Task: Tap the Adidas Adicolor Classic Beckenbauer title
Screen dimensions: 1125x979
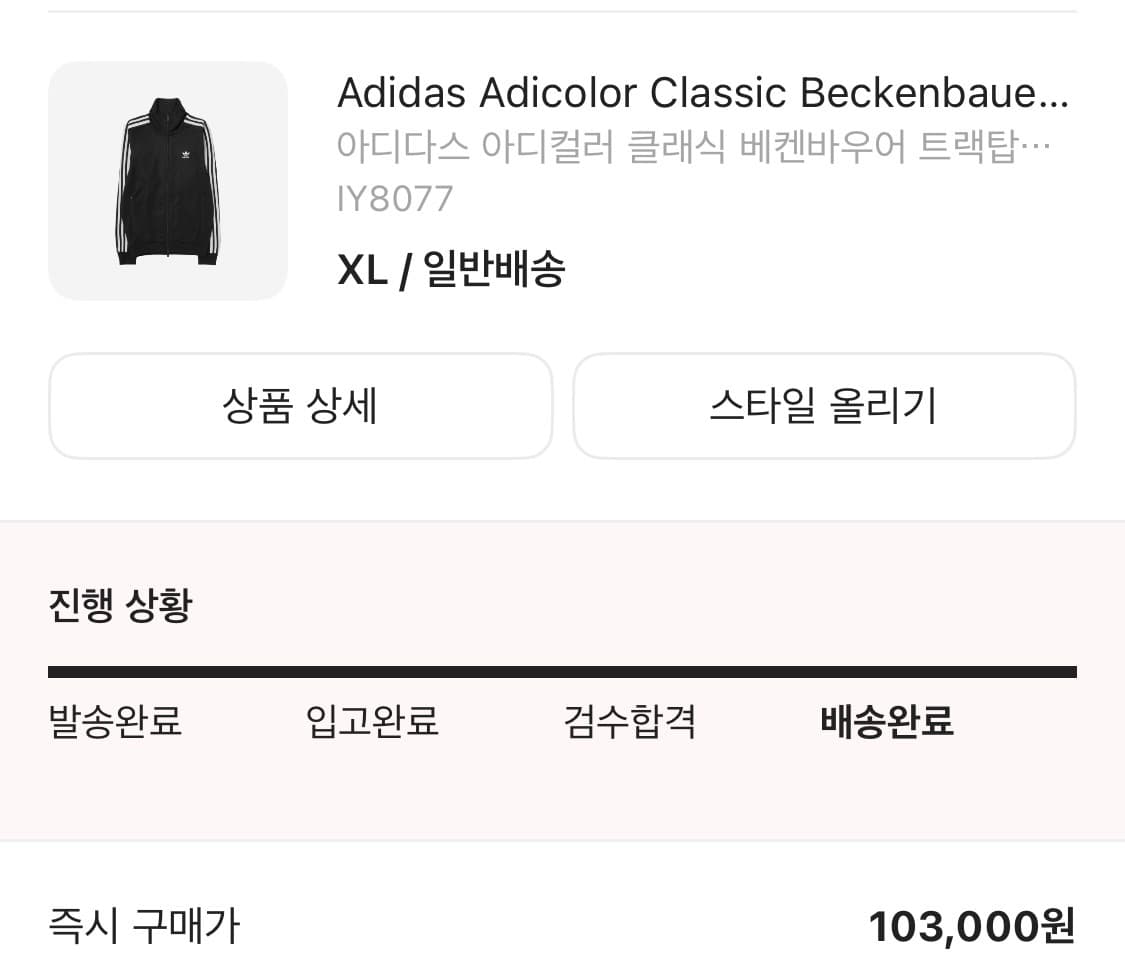Action: tap(690, 94)
